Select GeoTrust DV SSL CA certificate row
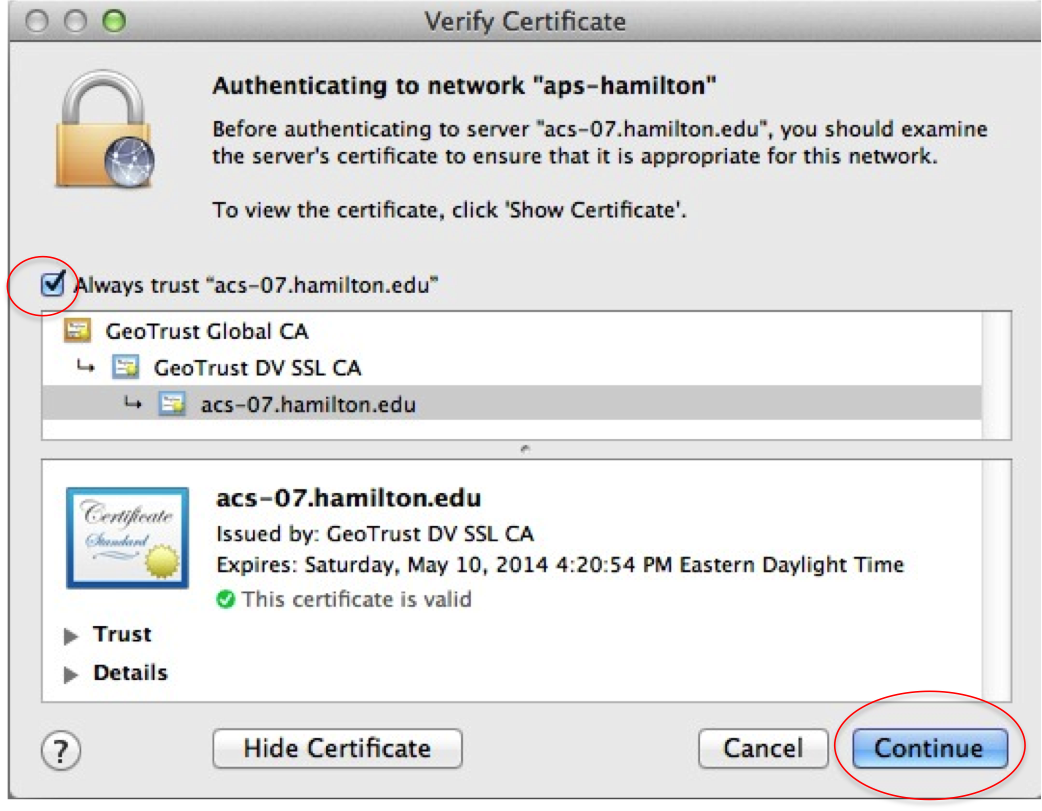Viewport: 1042px width, 811px height. [x=512, y=367]
